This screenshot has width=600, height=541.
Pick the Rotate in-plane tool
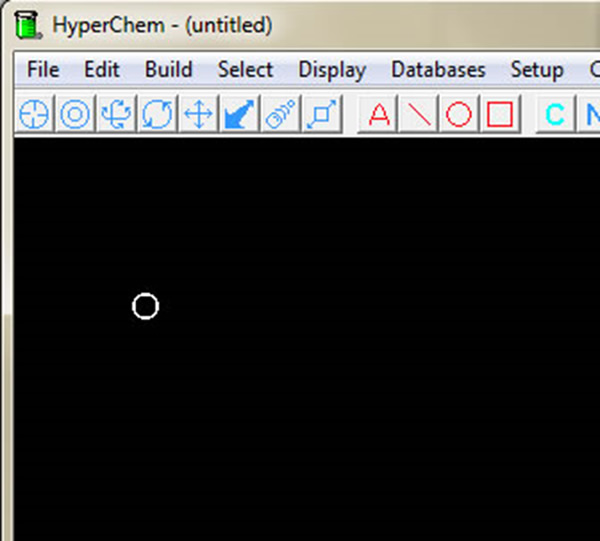tap(157, 115)
